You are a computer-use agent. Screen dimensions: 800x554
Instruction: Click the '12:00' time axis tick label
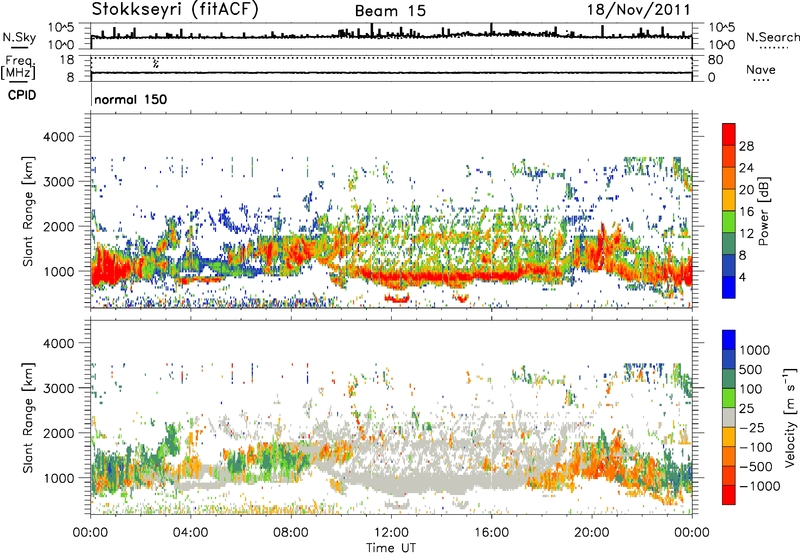click(391, 533)
